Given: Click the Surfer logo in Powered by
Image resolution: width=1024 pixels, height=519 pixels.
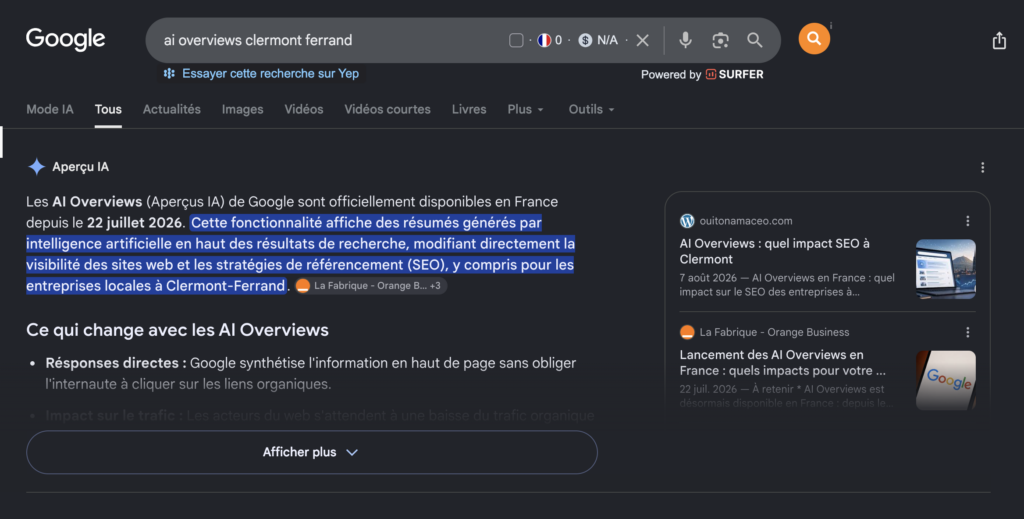Looking at the screenshot, I should pyautogui.click(x=734, y=74).
